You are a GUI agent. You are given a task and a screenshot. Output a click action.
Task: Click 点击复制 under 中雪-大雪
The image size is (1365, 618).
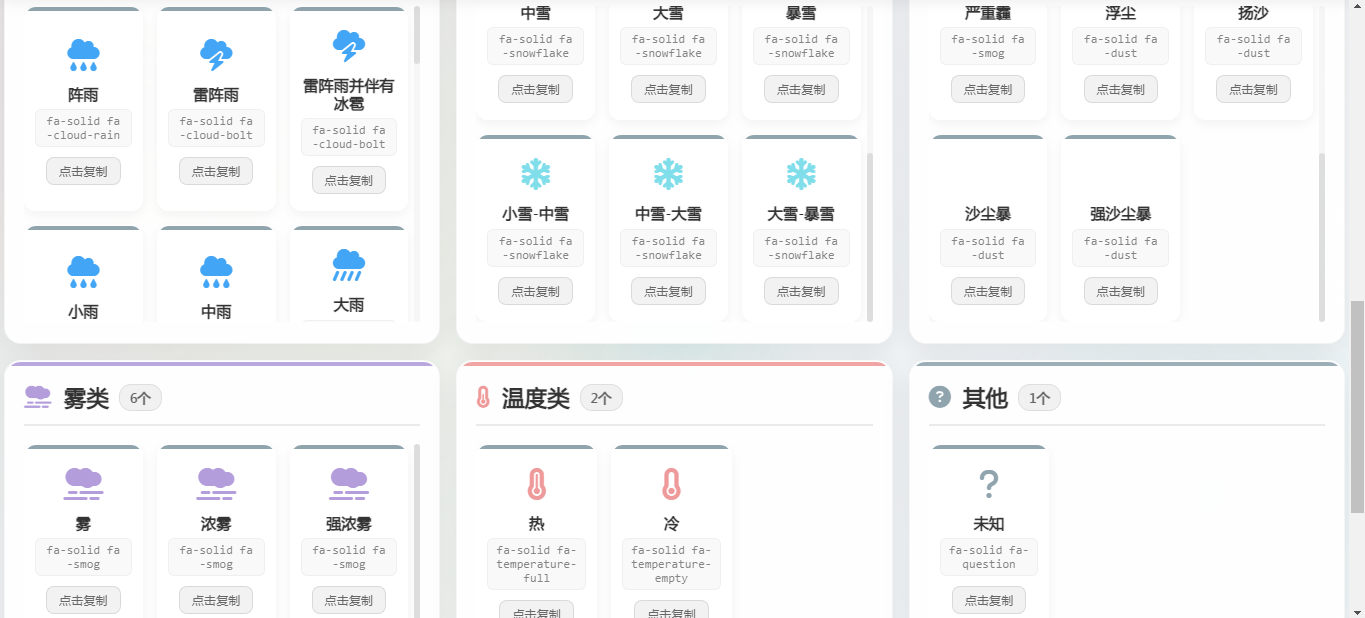click(668, 291)
